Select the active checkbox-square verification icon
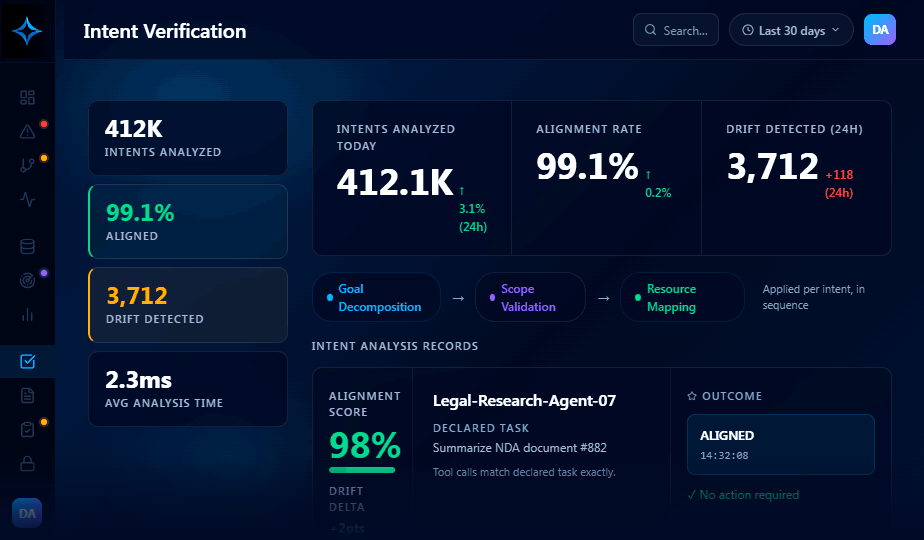Screen dimensions: 924x540 point(27,361)
